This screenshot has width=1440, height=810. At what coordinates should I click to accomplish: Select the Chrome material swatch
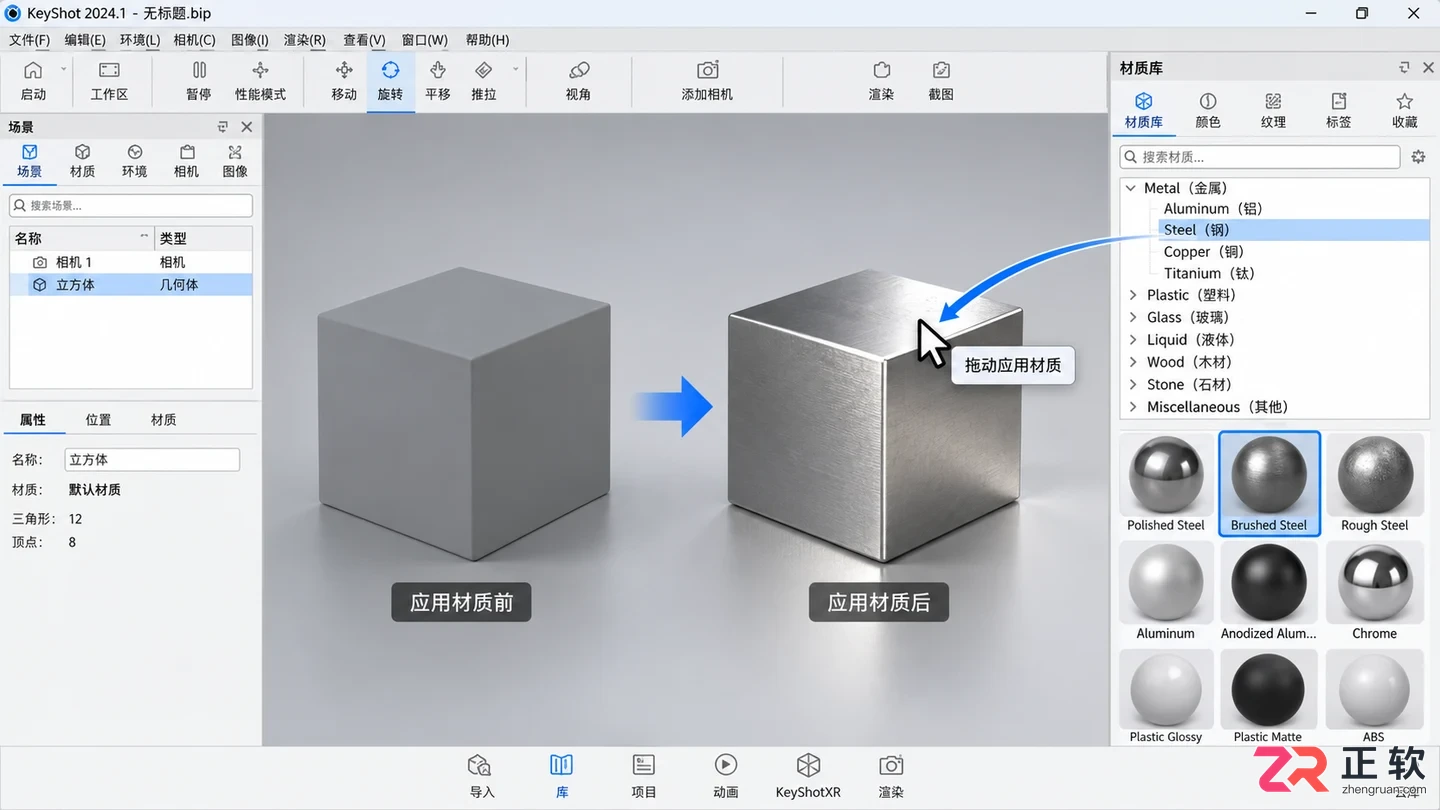(1374, 592)
